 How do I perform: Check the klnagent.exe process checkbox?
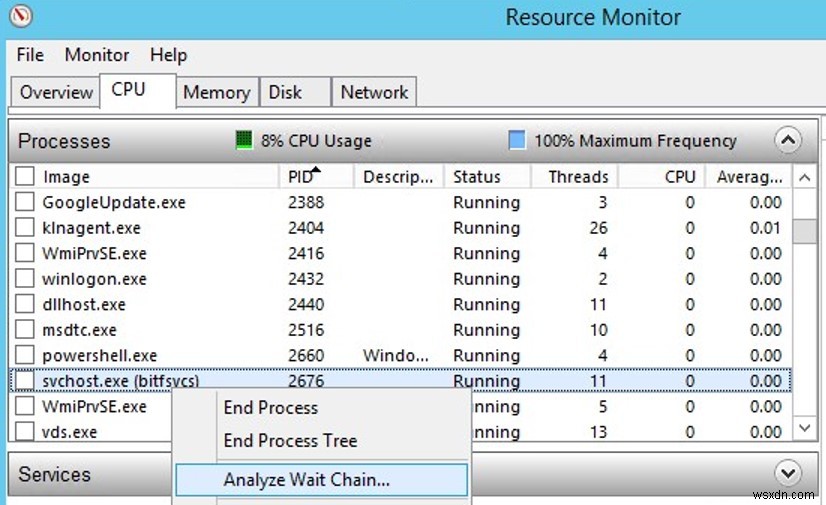pos(25,227)
